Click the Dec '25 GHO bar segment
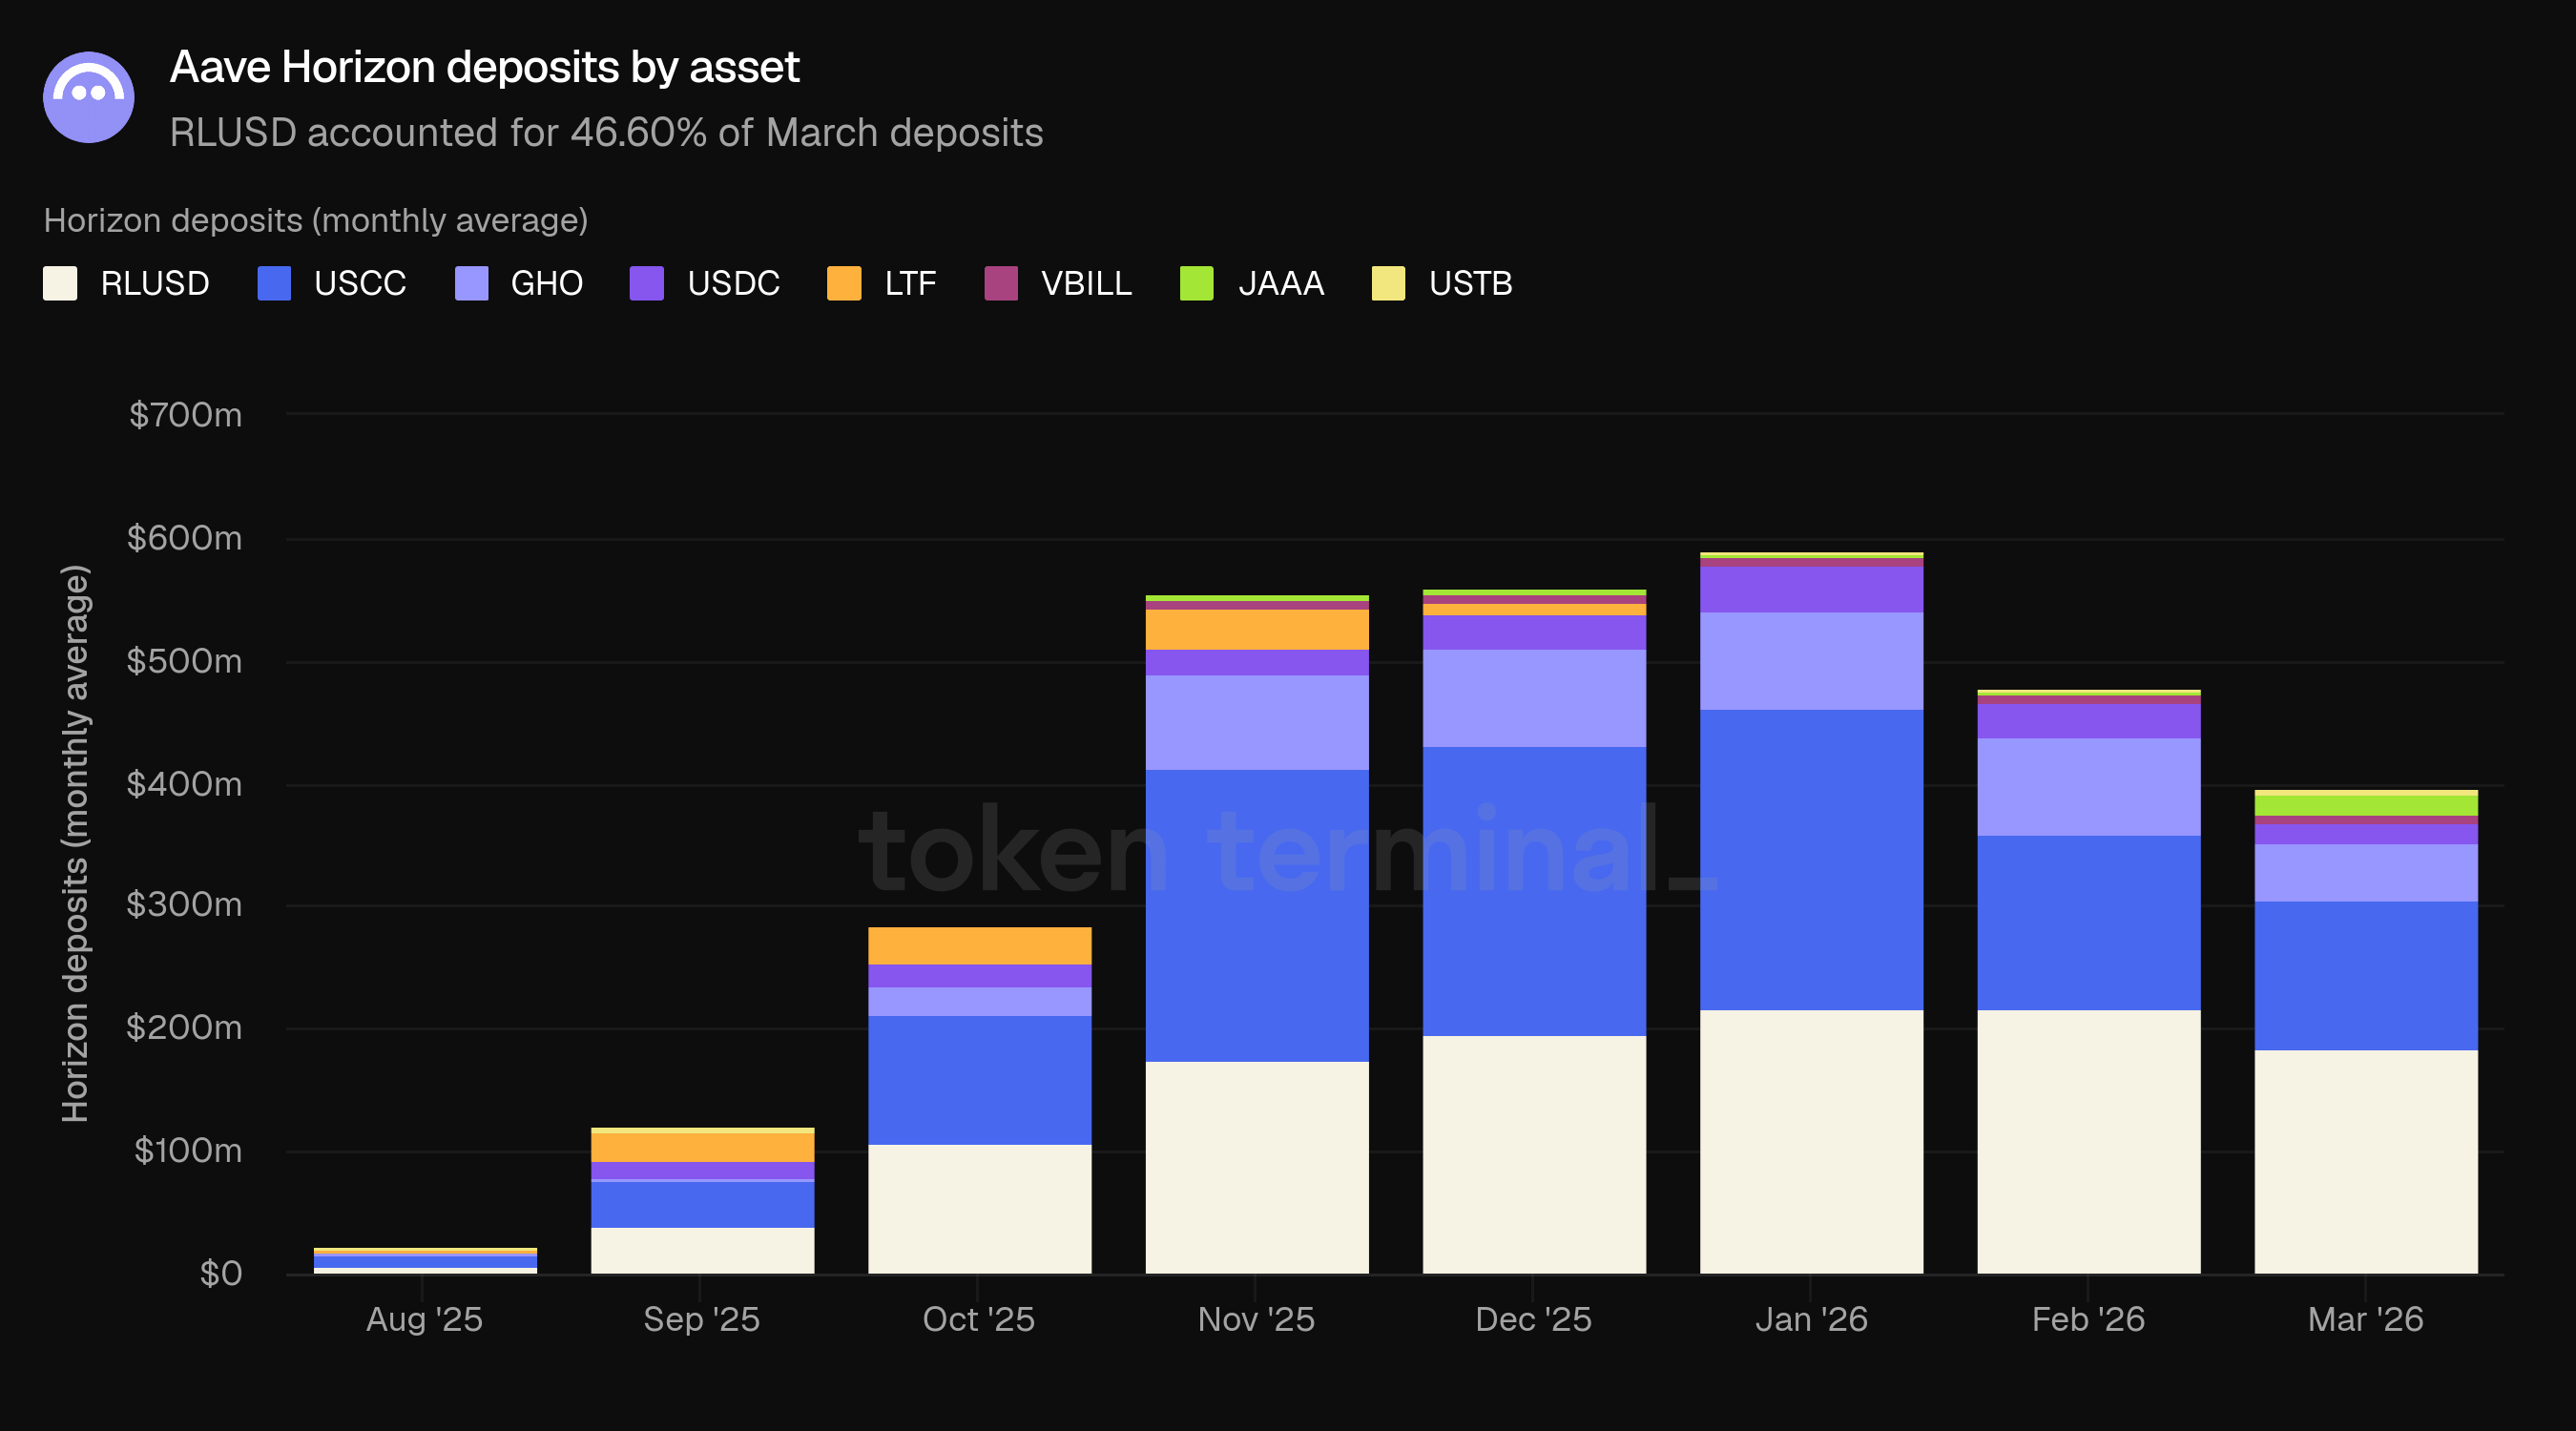Image resolution: width=2576 pixels, height=1431 pixels. coord(1533,698)
